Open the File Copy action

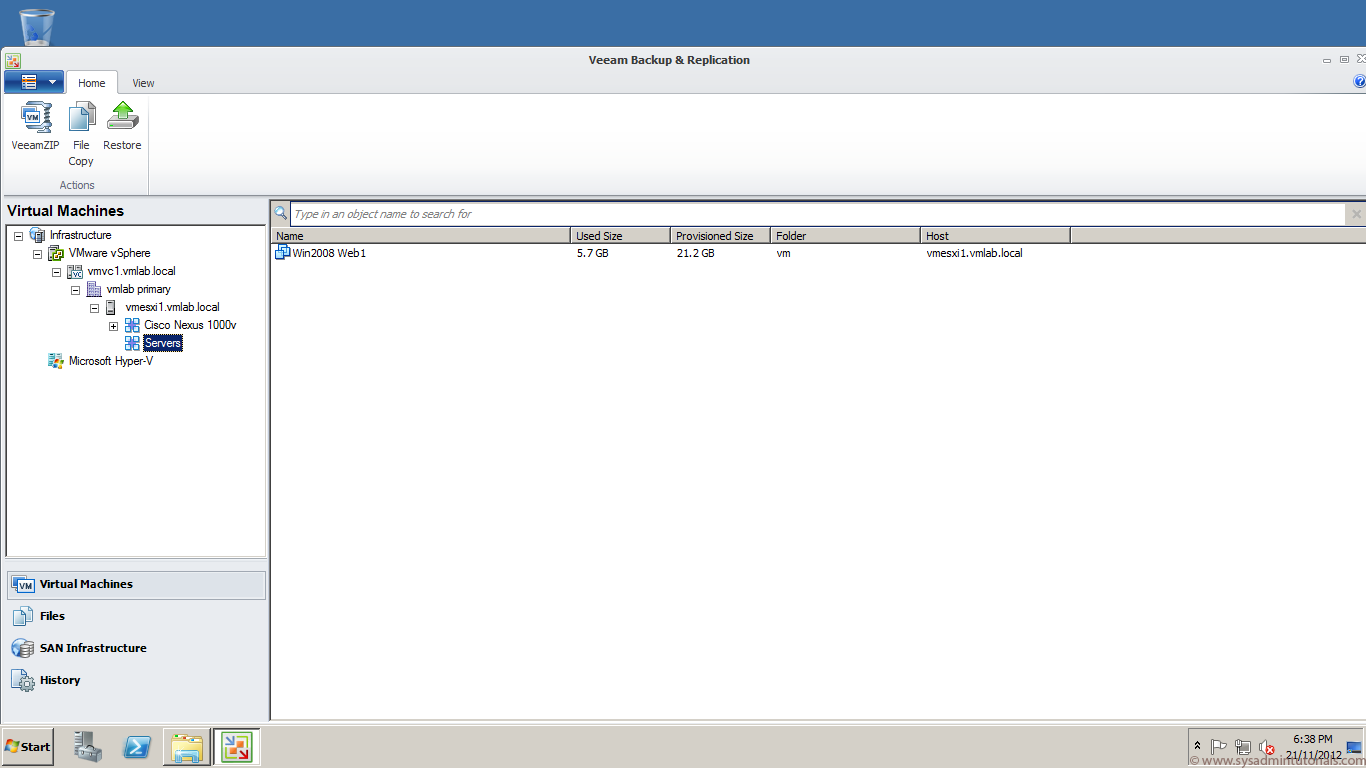[81, 134]
